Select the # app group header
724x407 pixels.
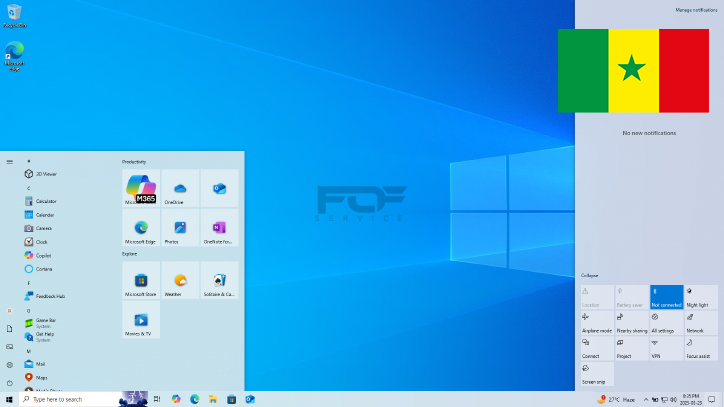(x=29, y=161)
